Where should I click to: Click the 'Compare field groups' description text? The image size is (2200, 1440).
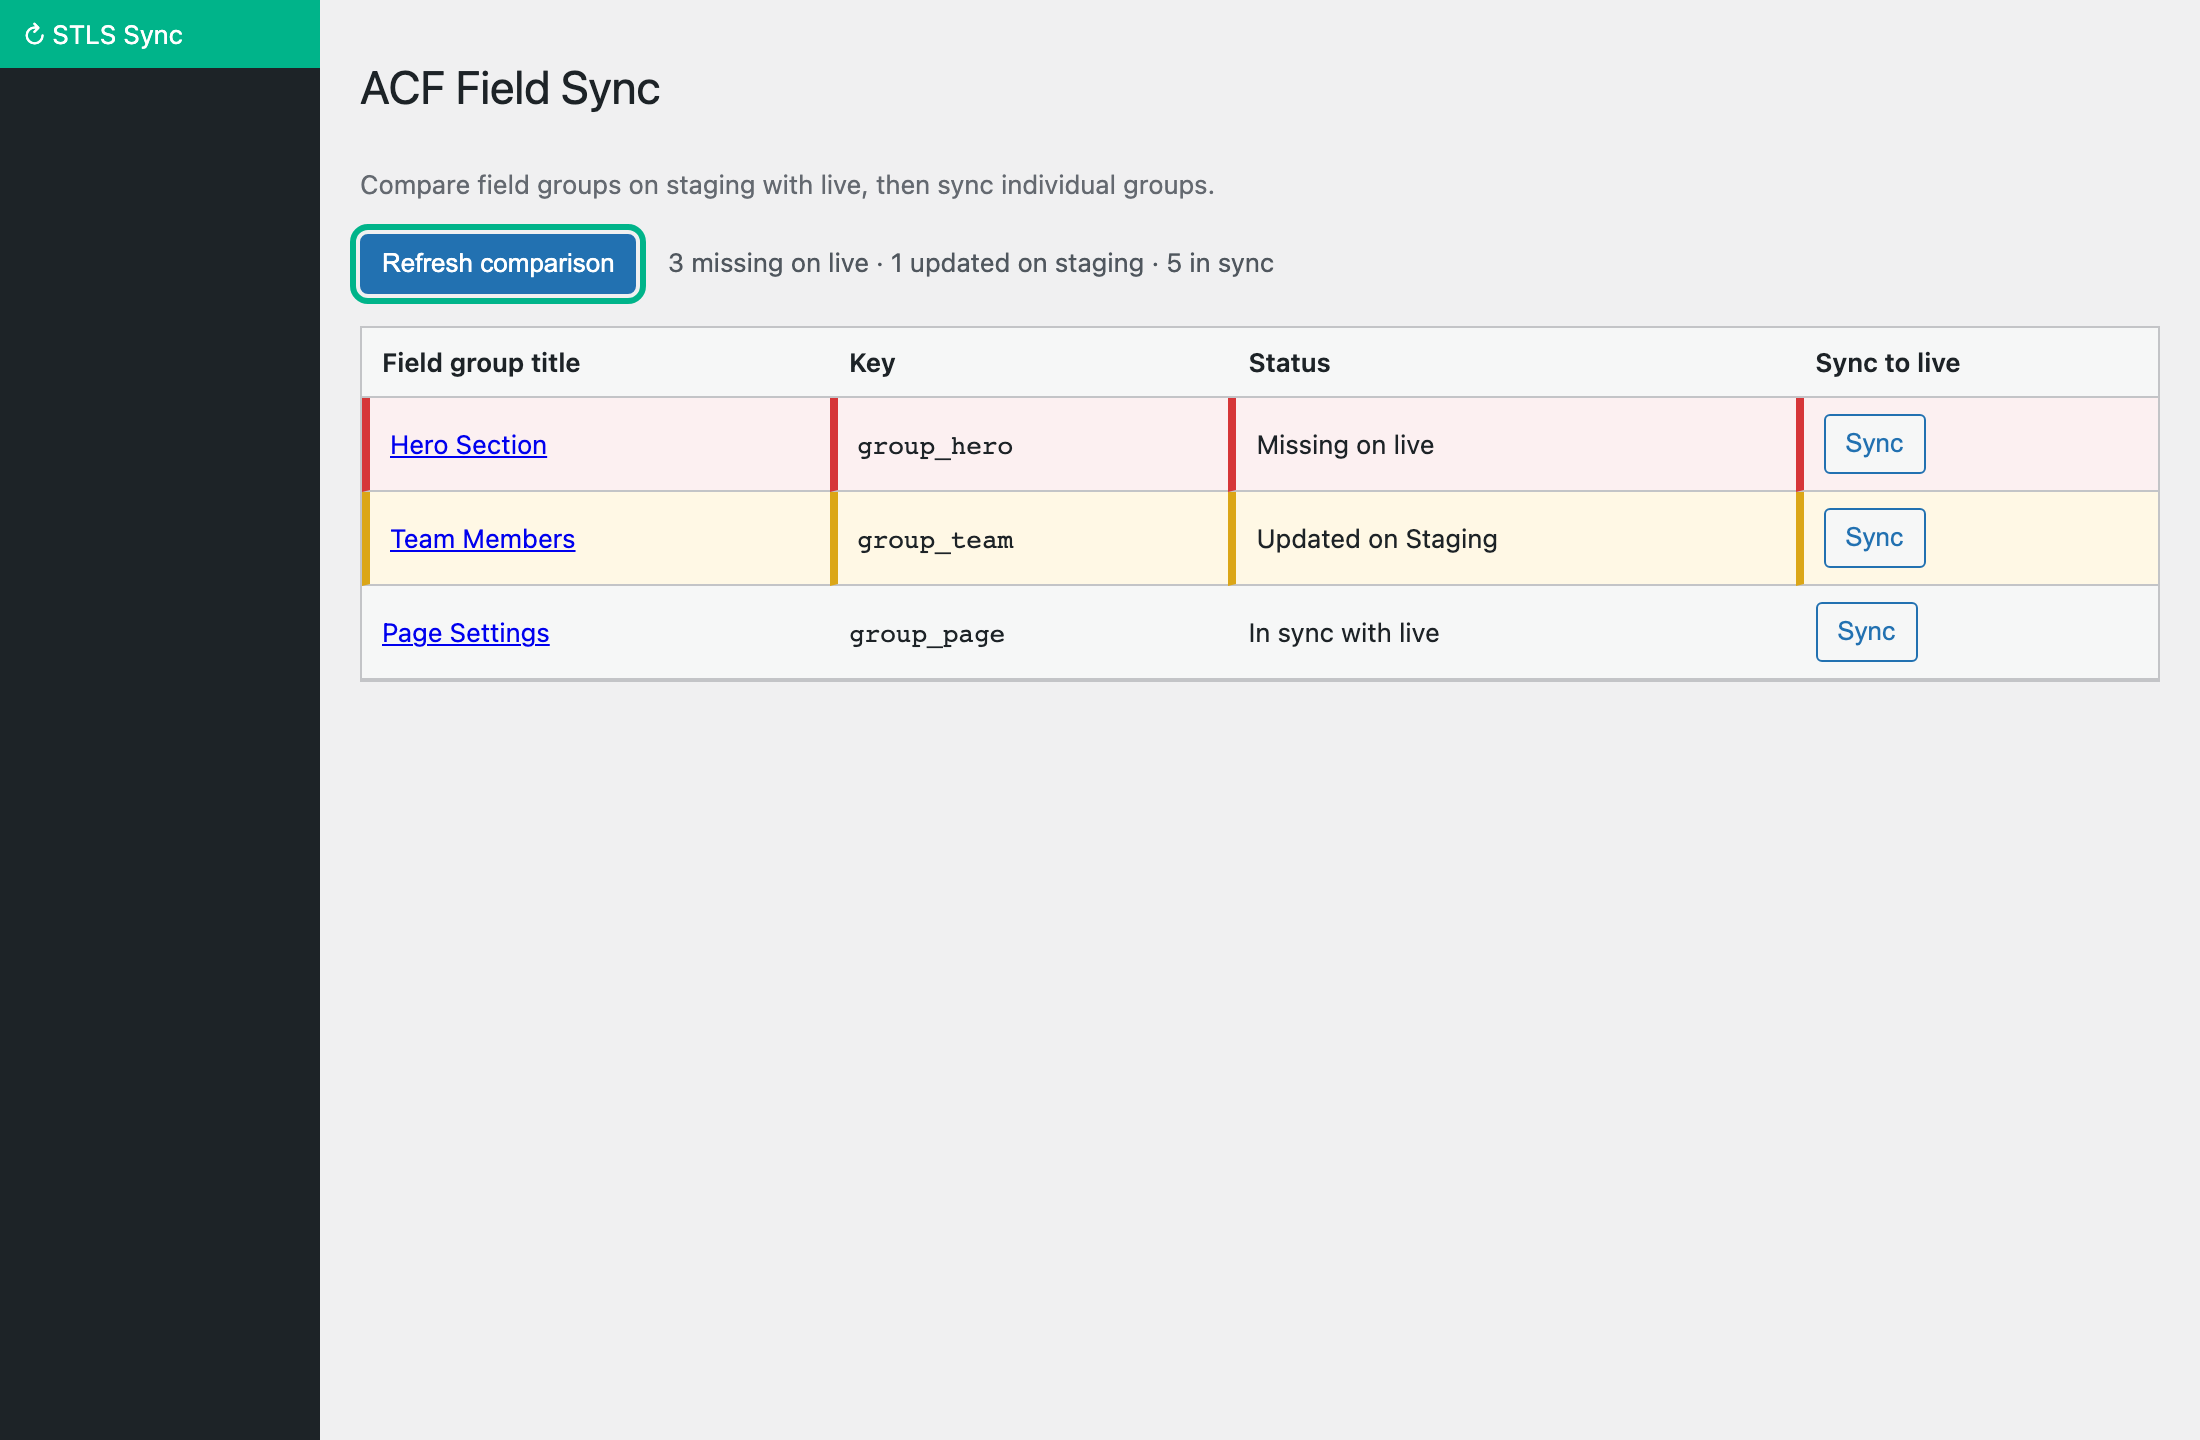pyautogui.click(x=787, y=185)
